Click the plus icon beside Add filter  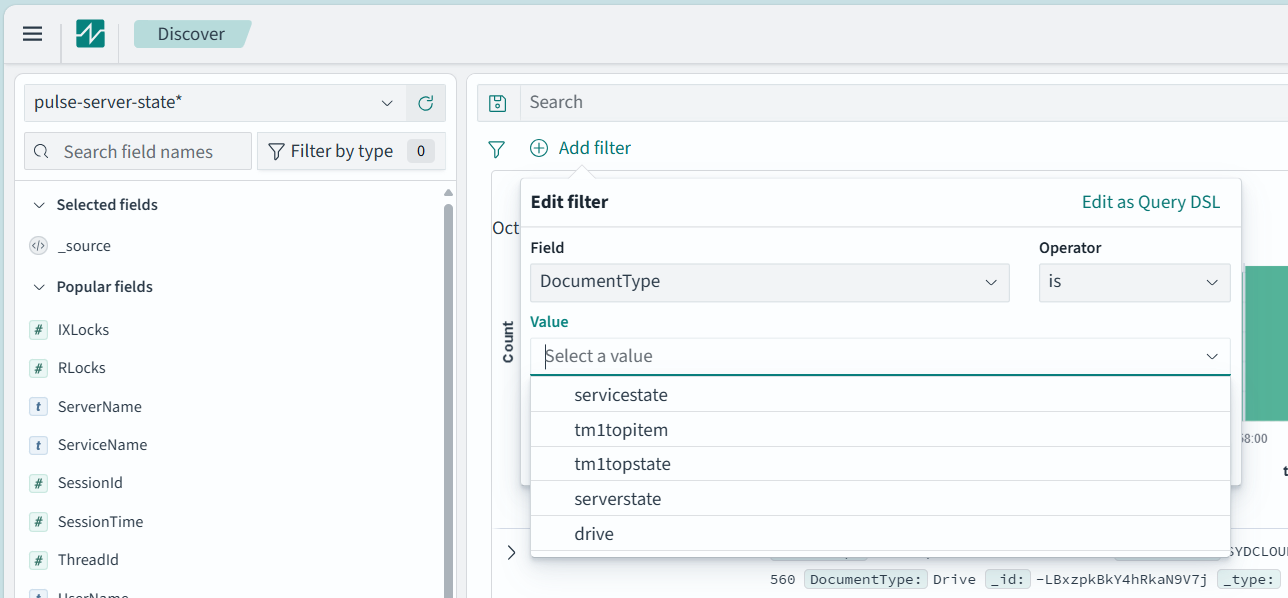pos(539,148)
